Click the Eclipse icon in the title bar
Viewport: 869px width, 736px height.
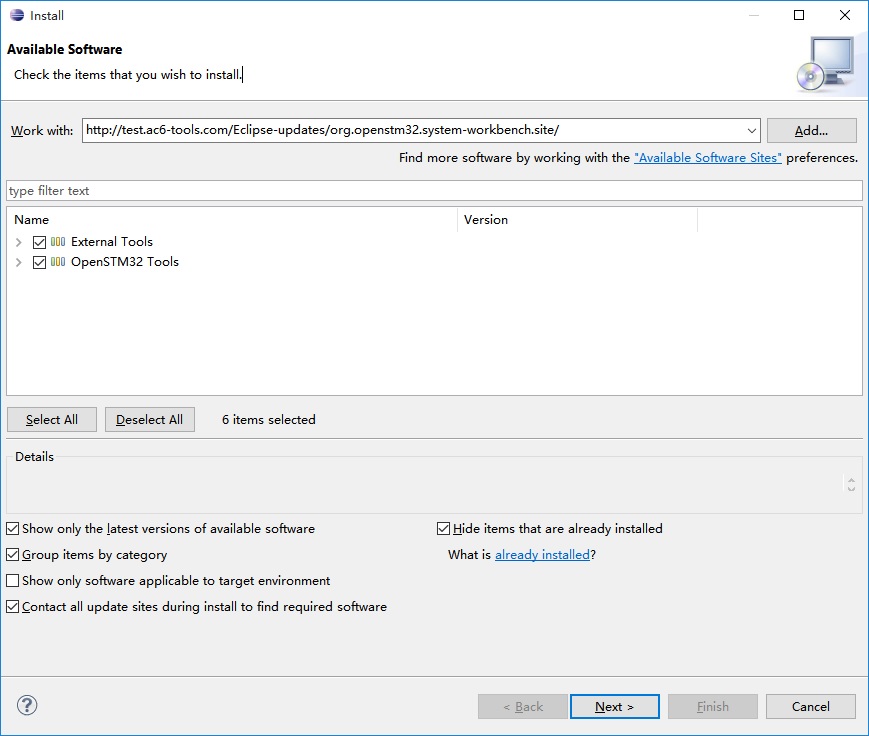[x=17, y=16]
